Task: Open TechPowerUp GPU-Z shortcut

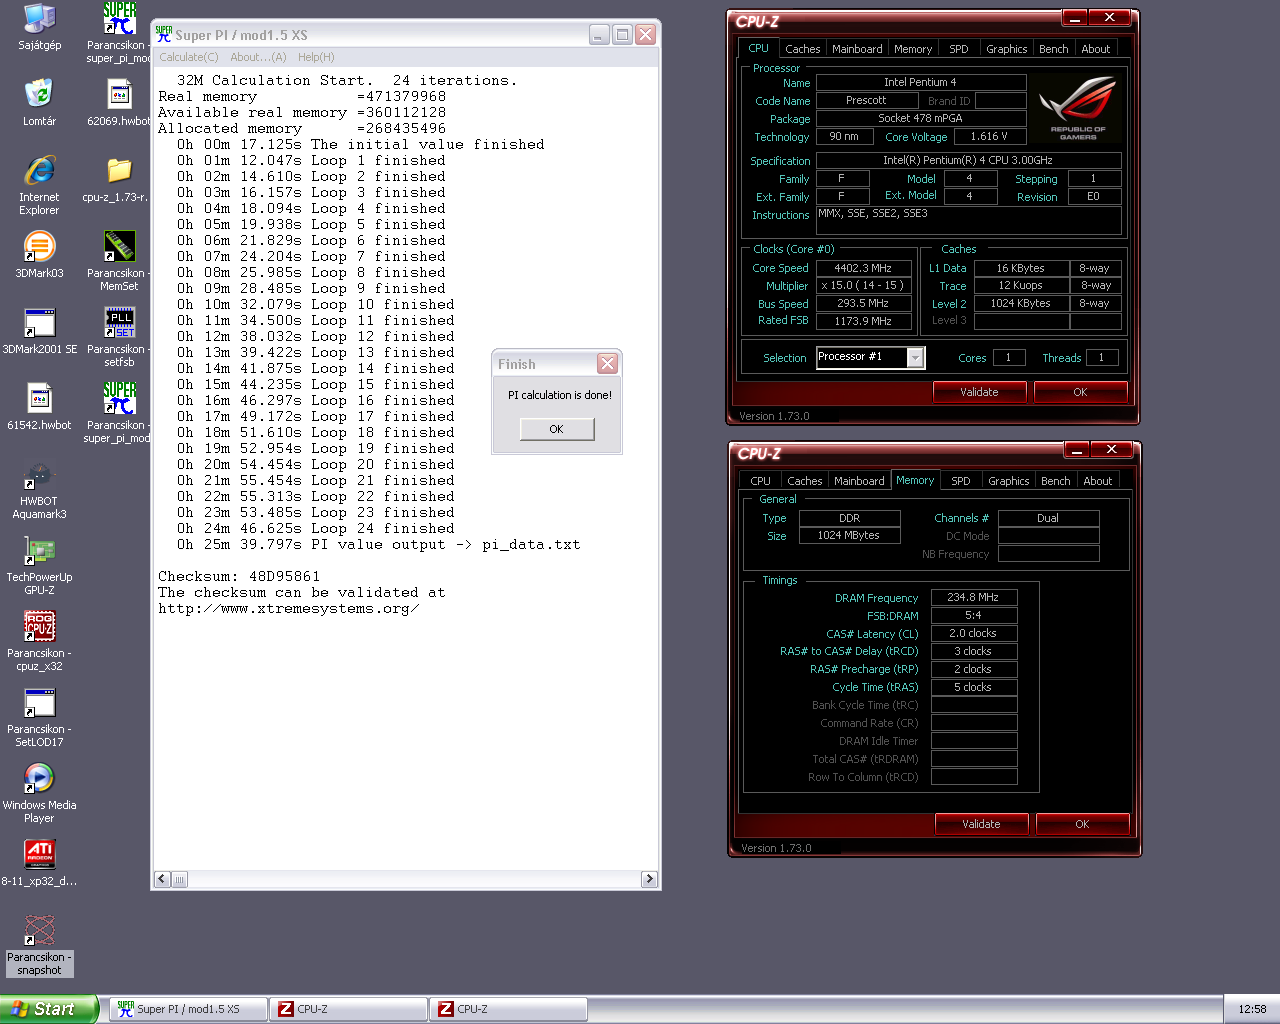Action: (39, 565)
